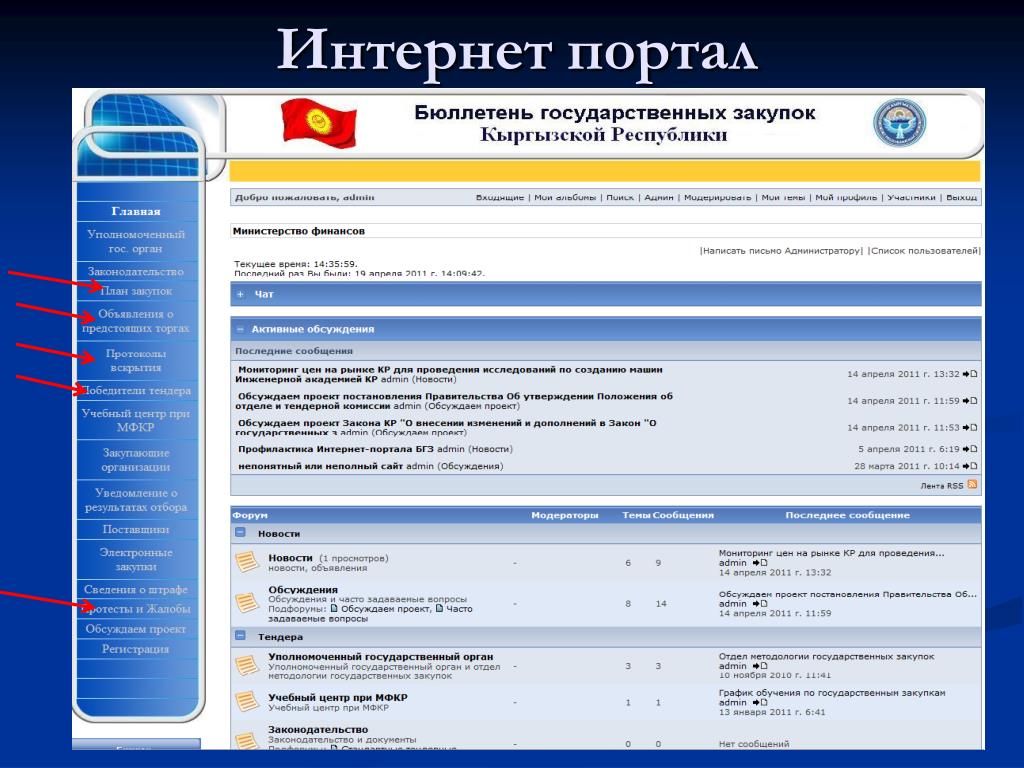Open Победители тендера sidebar item

136,391
